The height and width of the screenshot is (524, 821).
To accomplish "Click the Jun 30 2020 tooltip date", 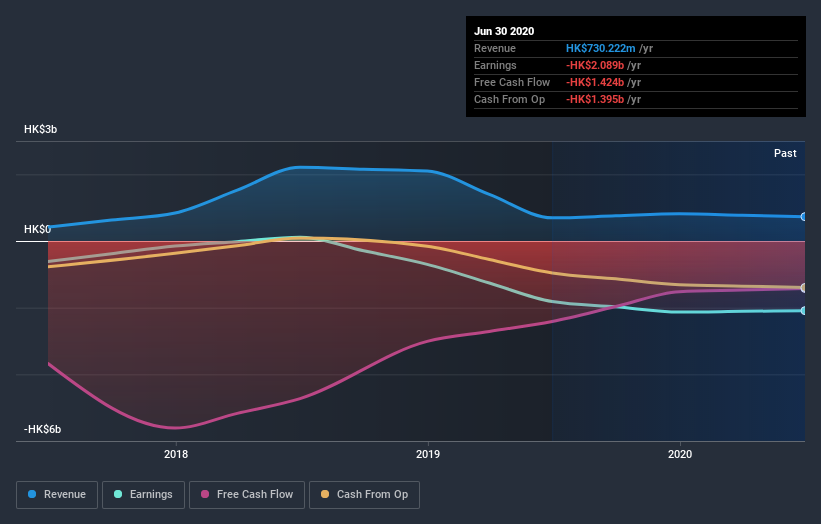I will click(504, 31).
